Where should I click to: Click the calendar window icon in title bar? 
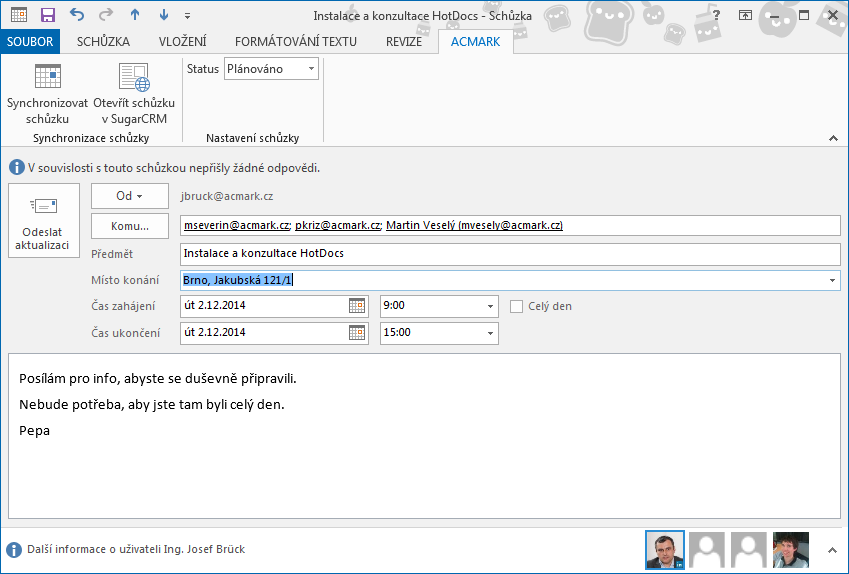coord(19,15)
